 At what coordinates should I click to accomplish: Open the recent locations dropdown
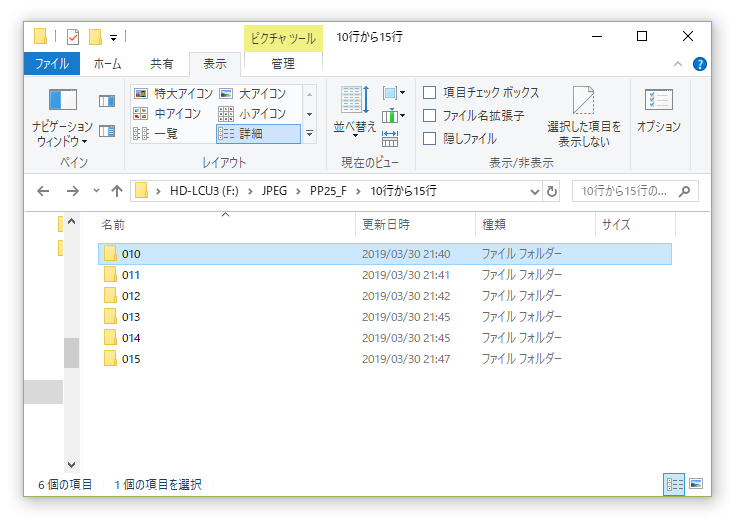(96, 191)
